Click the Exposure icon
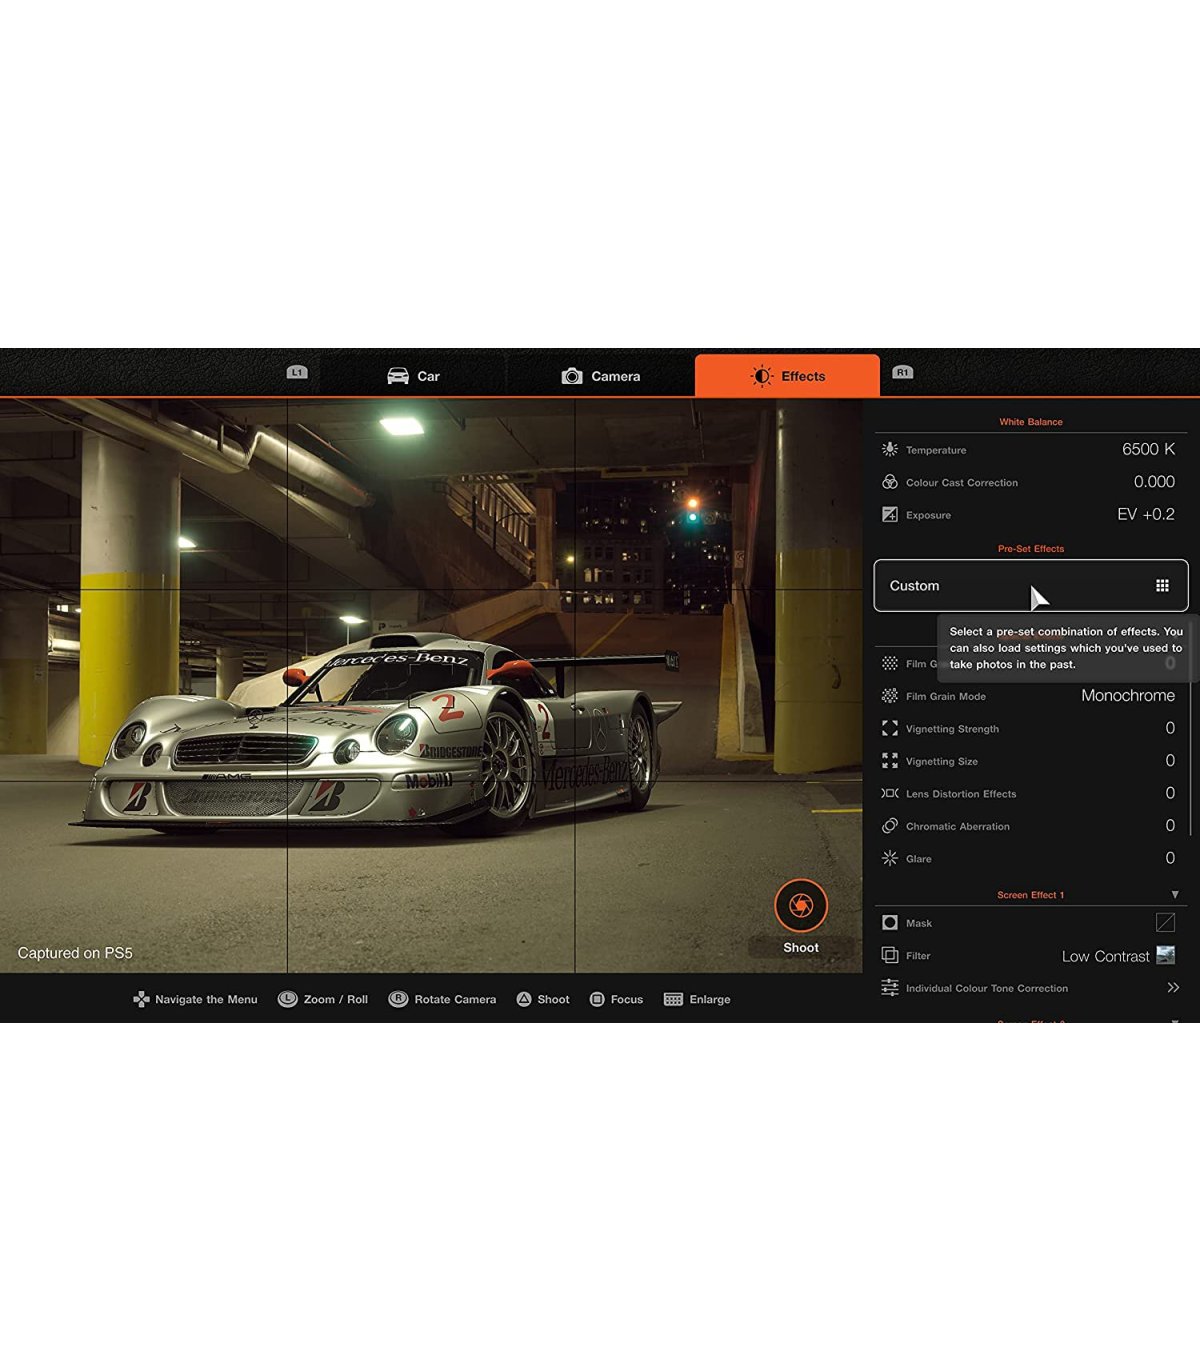The image size is (1200, 1372). (889, 515)
